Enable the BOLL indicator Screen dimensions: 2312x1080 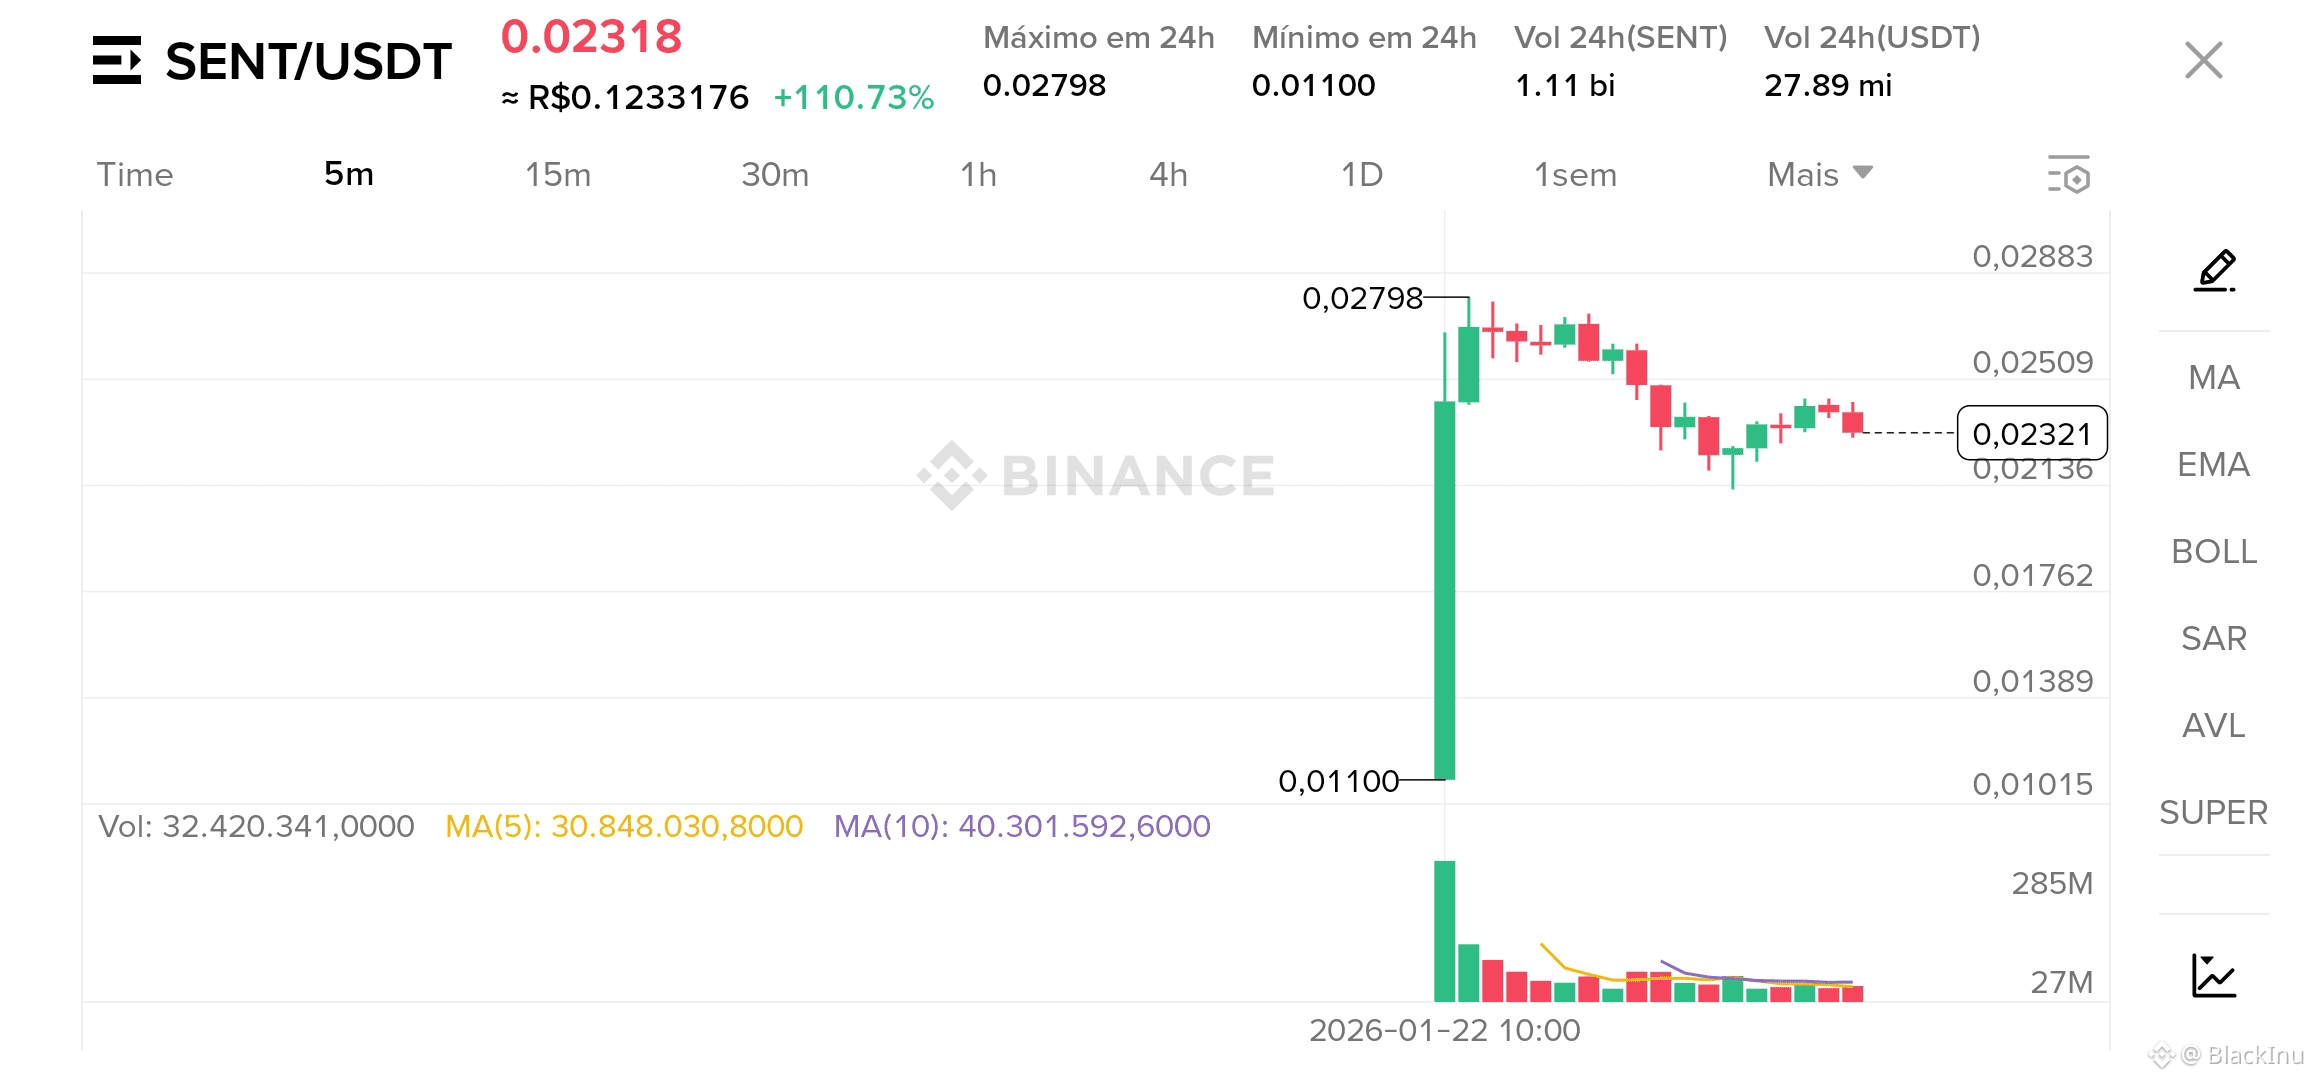pos(2213,551)
